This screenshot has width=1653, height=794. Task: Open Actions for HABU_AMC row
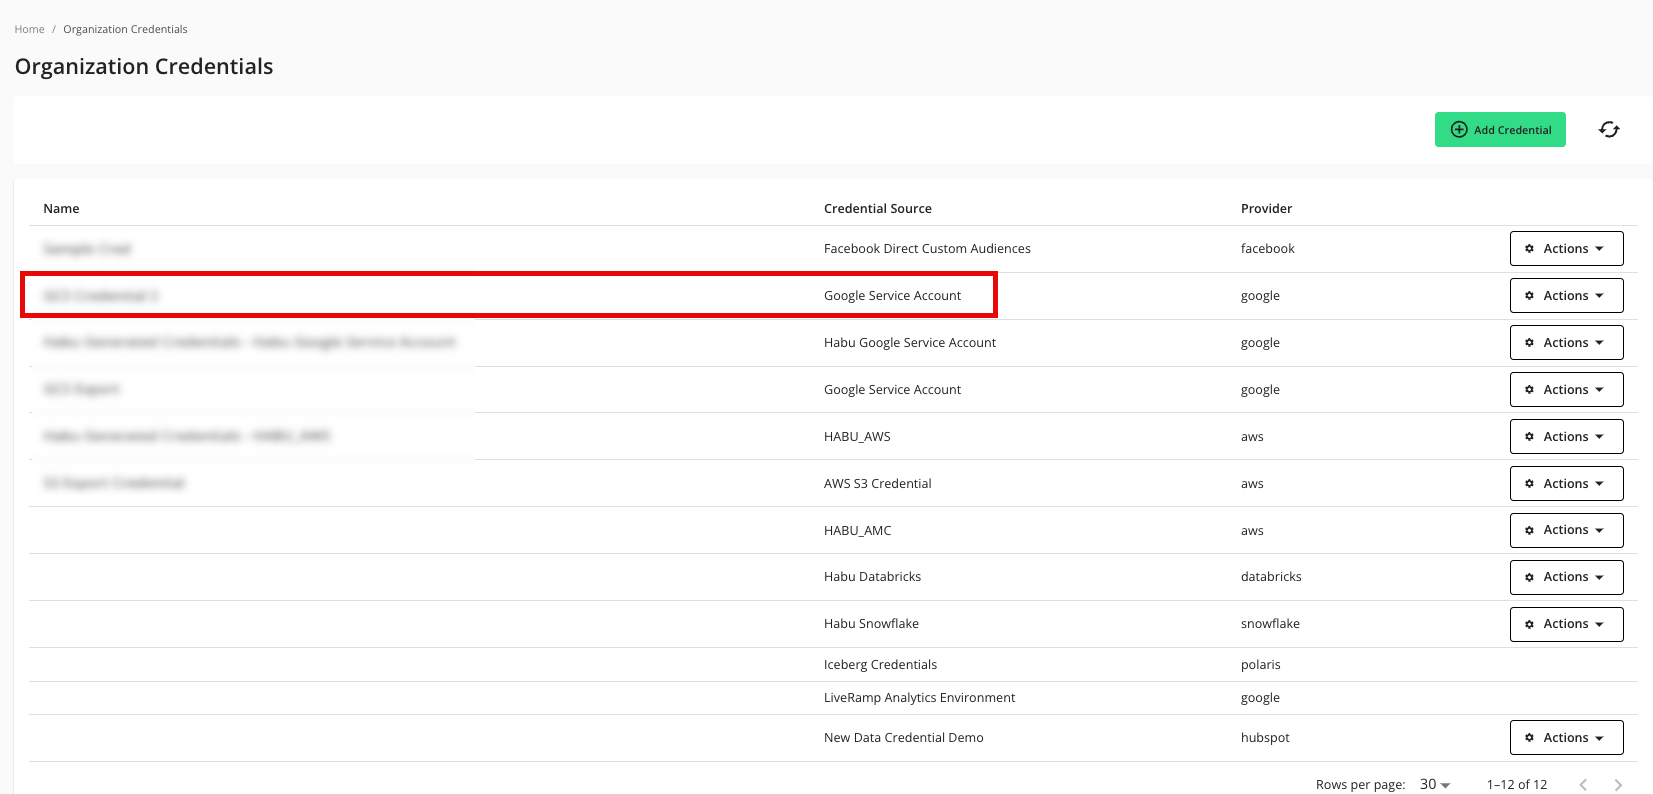1565,530
